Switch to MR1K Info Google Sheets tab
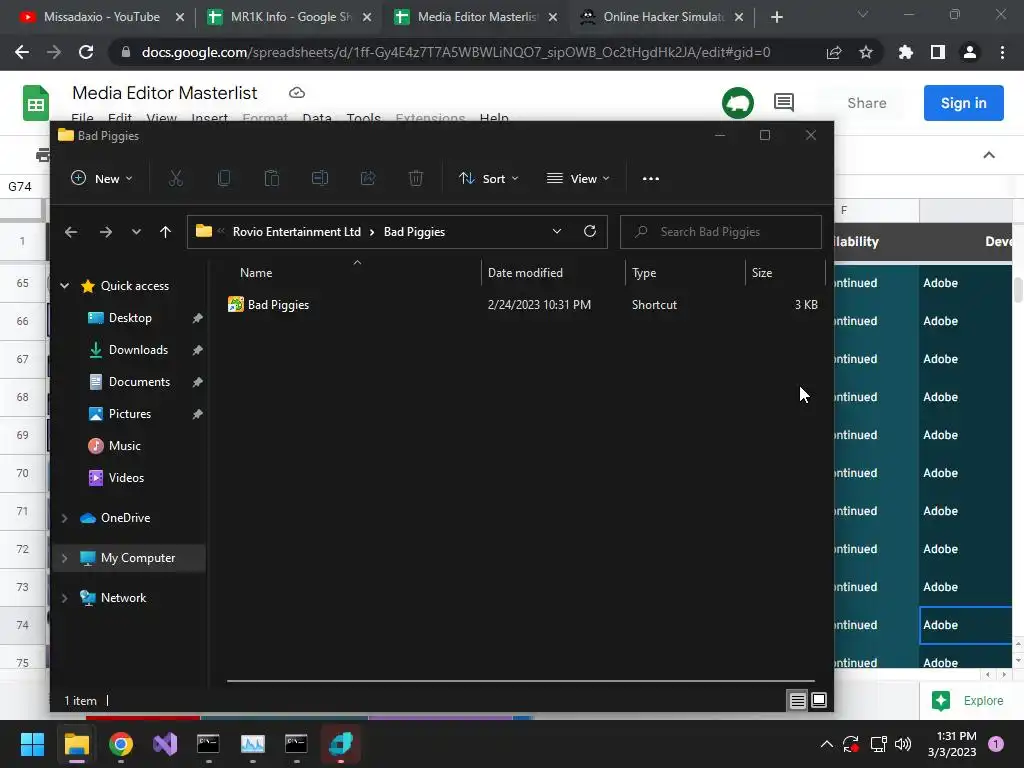The image size is (1024, 768). [290, 17]
